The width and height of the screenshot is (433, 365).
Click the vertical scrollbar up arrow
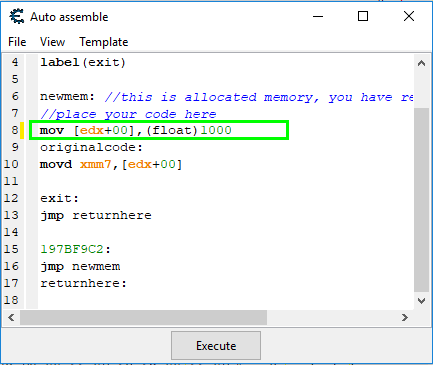tap(421, 63)
